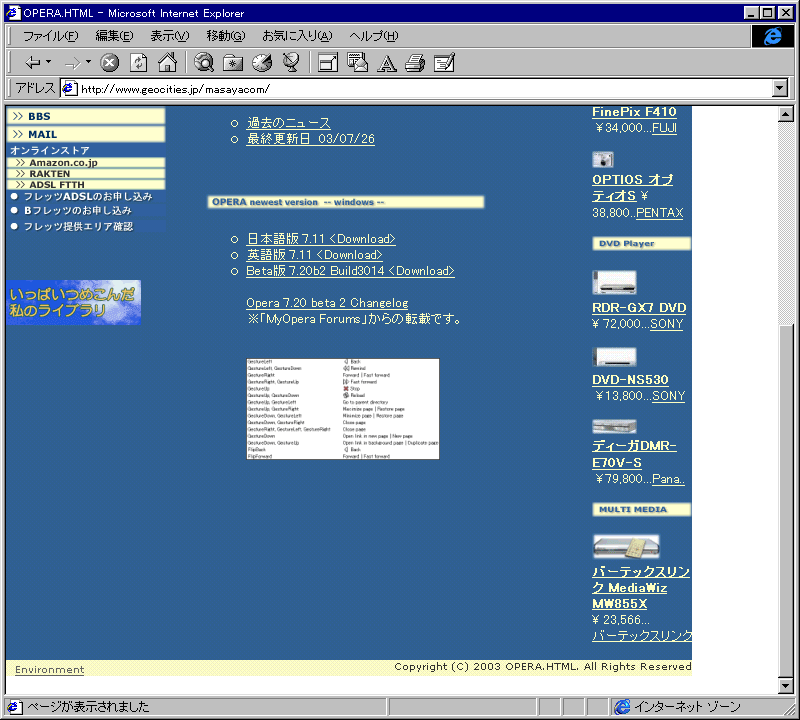Image resolution: width=800 pixels, height=720 pixels.
Task: Click the 私のライブラリ banner image
Action: pyautogui.click(x=74, y=303)
